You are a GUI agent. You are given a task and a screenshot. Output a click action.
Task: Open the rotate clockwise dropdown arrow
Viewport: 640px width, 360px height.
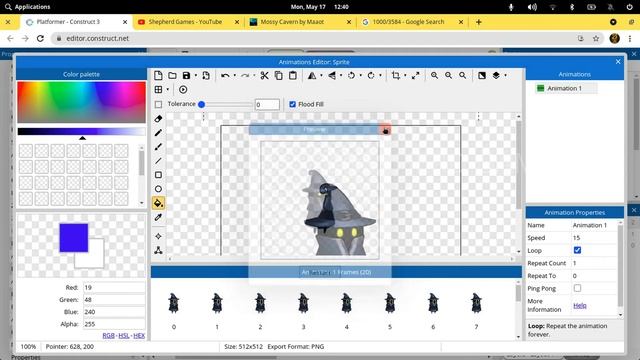380,76
